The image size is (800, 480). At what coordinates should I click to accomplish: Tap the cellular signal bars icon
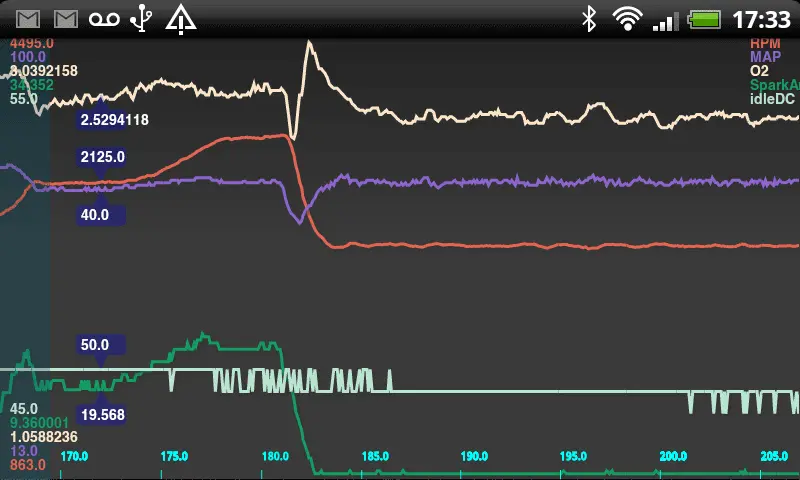[x=664, y=18]
